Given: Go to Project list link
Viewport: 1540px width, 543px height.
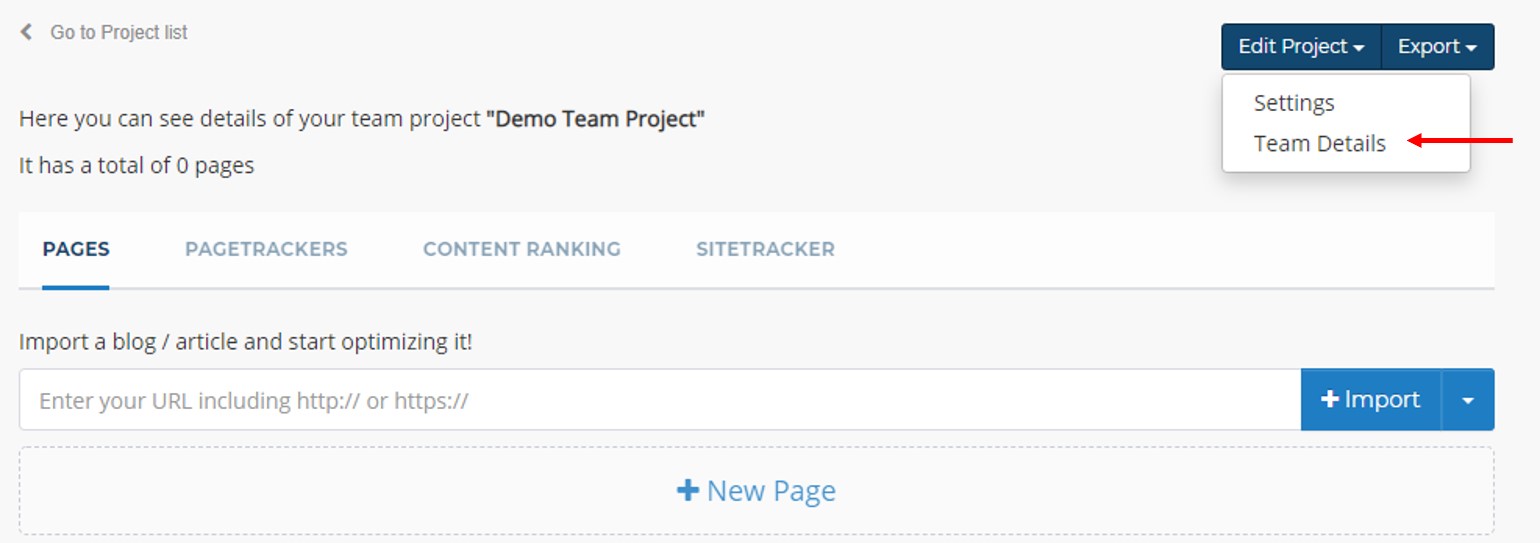Looking at the screenshot, I should click(118, 33).
